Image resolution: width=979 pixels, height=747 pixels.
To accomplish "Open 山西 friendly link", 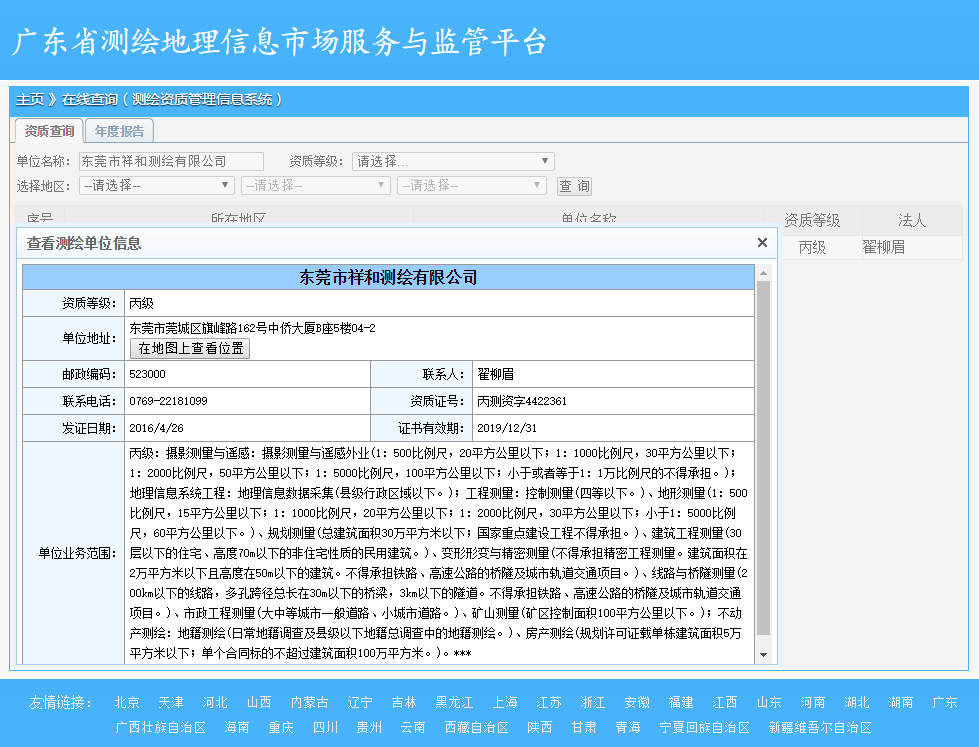I will pos(259,702).
